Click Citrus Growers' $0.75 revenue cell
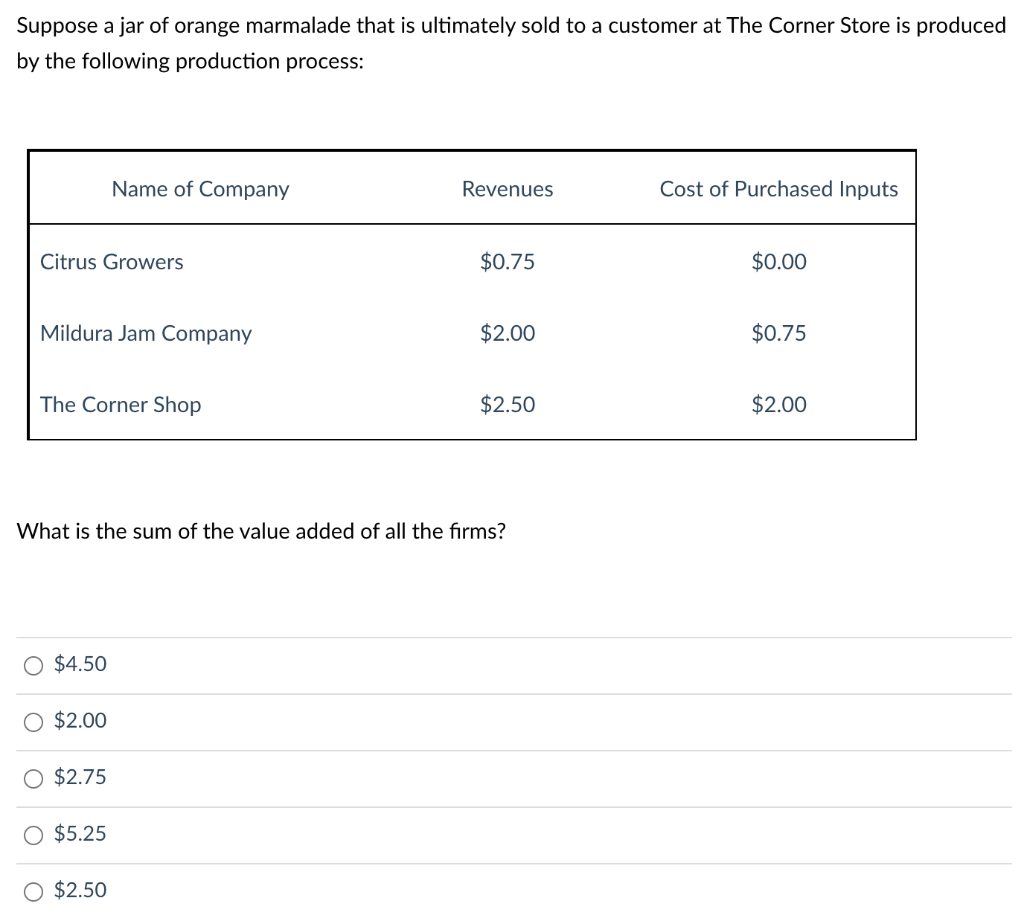Viewport: 1024px width, 924px height. coord(507,262)
